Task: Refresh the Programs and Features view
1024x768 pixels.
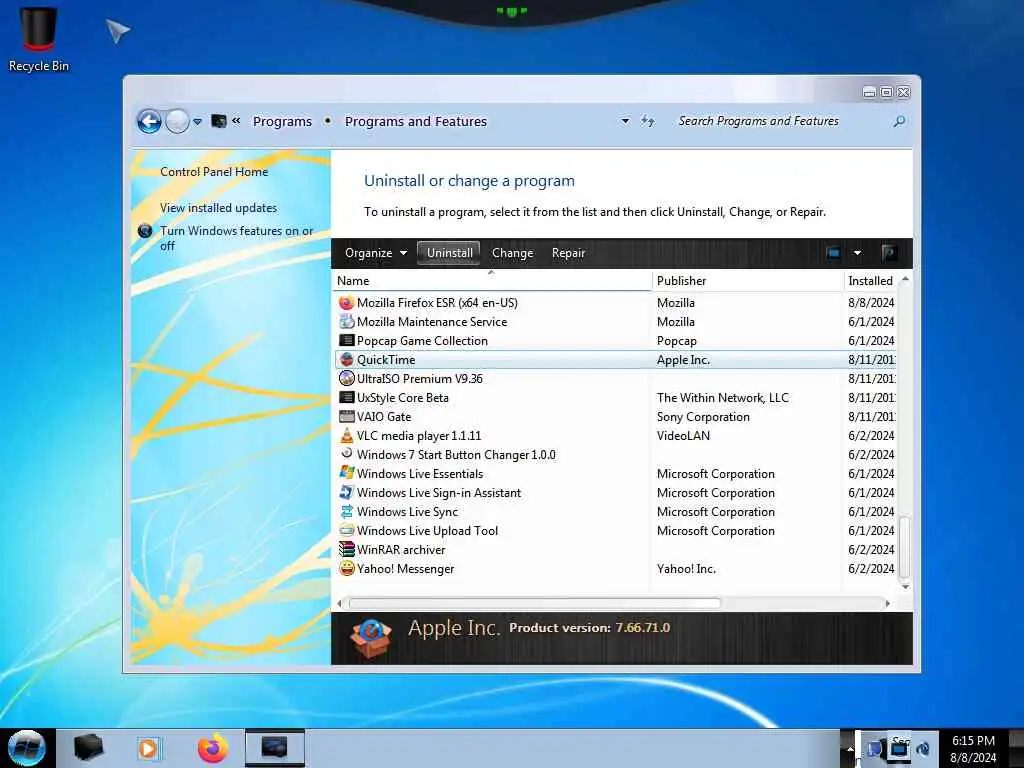Action: pyautogui.click(x=647, y=121)
